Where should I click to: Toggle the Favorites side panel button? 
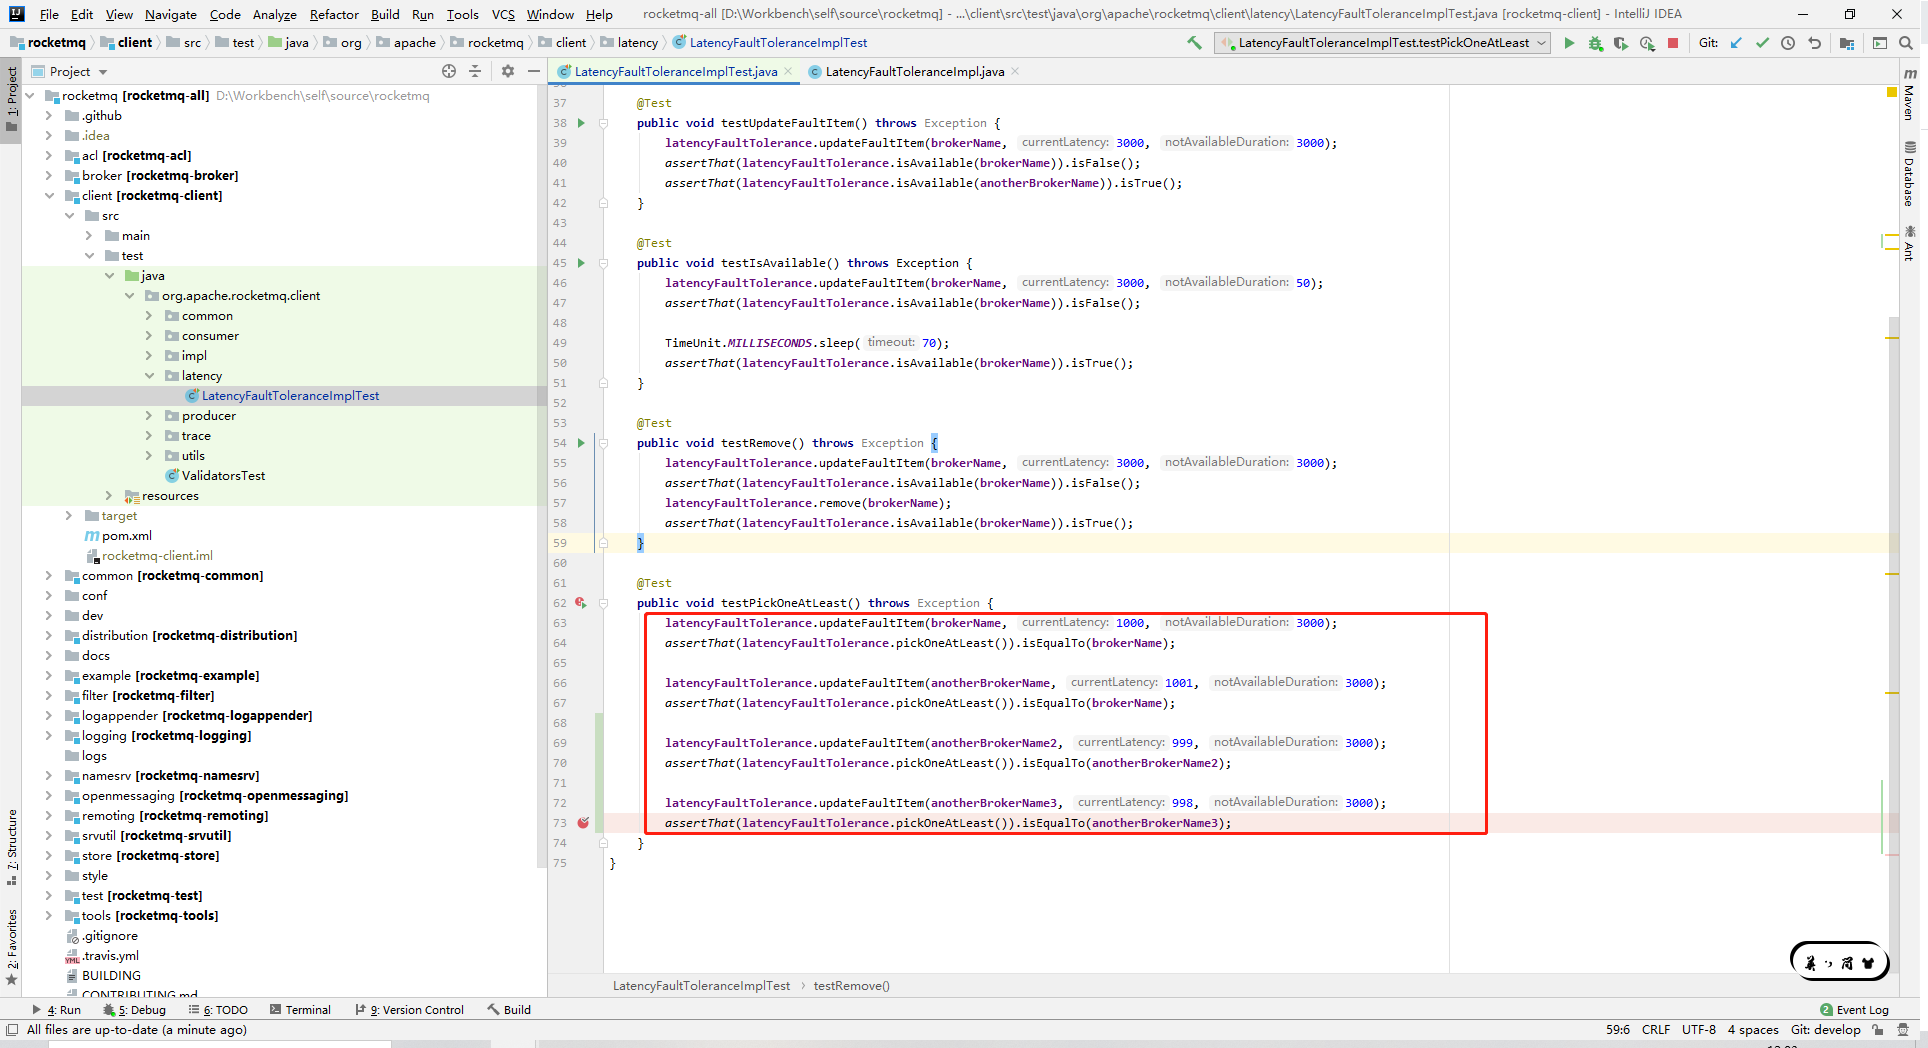click(12, 947)
